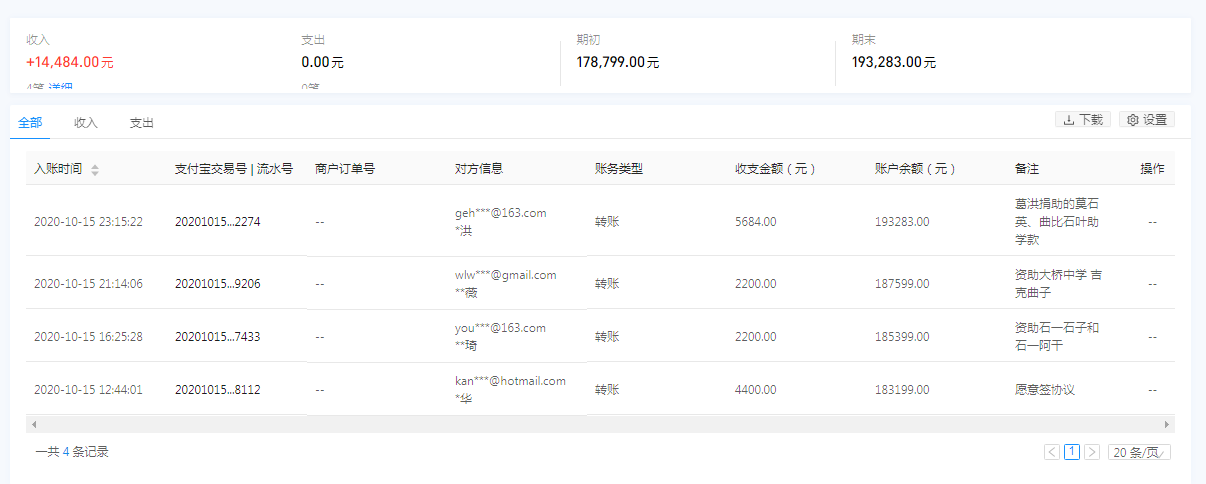Screen dimensions: 1206x484
Task: Click the 详细 link under income total
Action: point(60,88)
